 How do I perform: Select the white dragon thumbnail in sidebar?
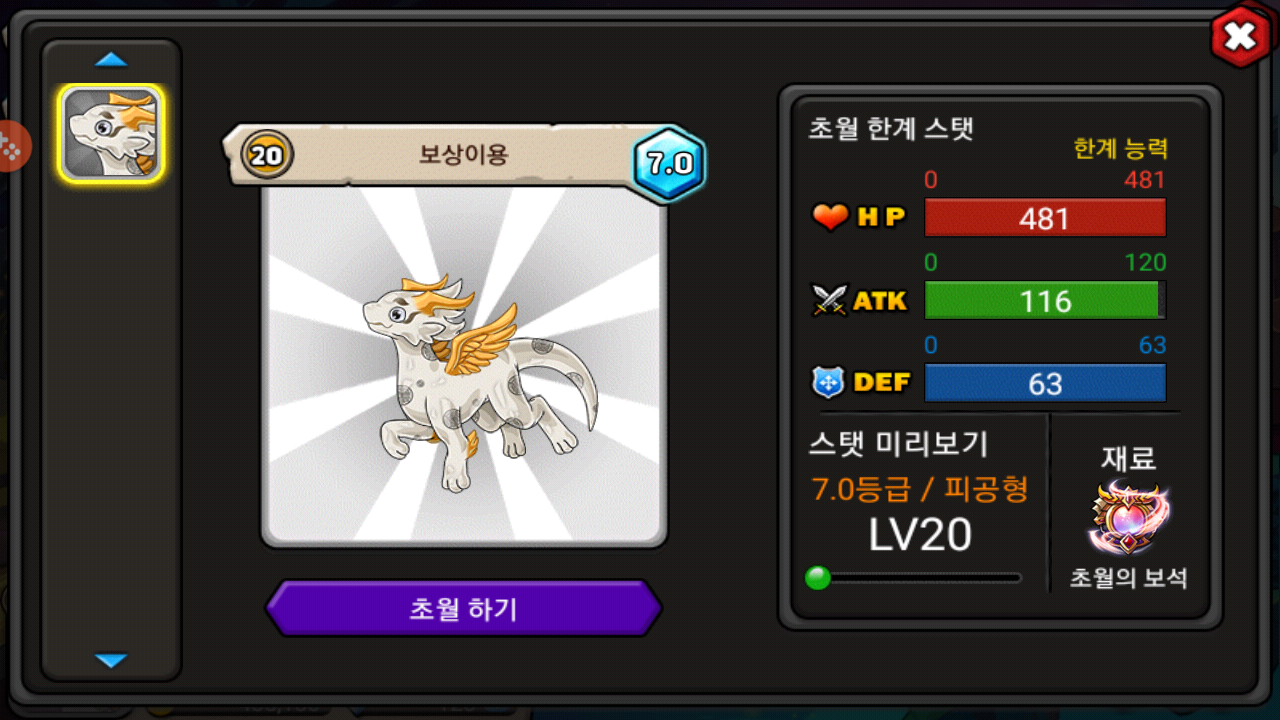pyautogui.click(x=111, y=133)
